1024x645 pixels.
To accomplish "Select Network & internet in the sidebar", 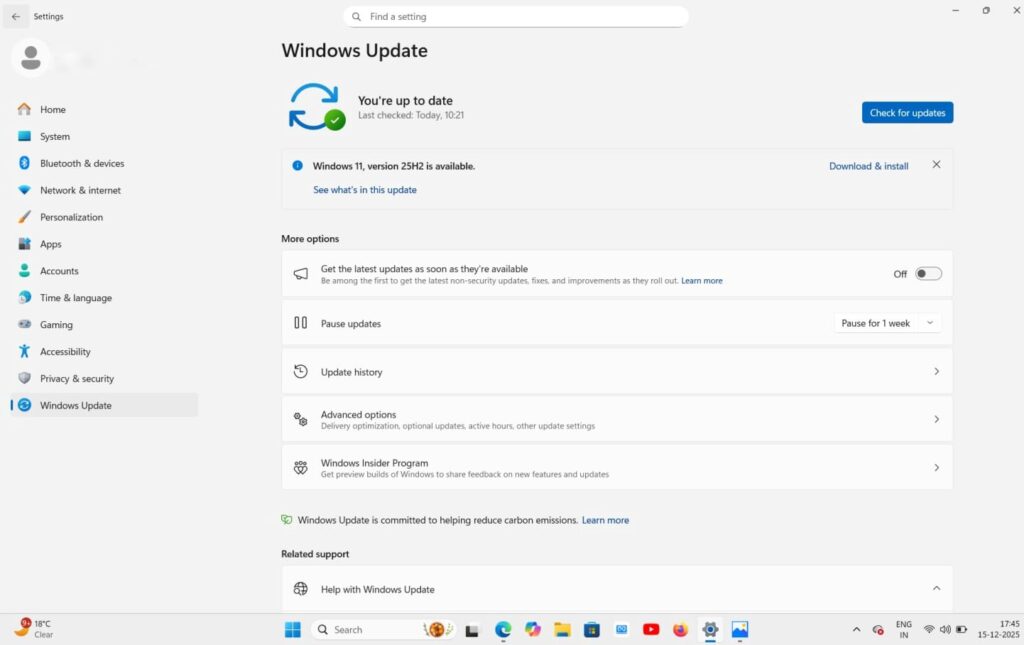I will click(80, 190).
